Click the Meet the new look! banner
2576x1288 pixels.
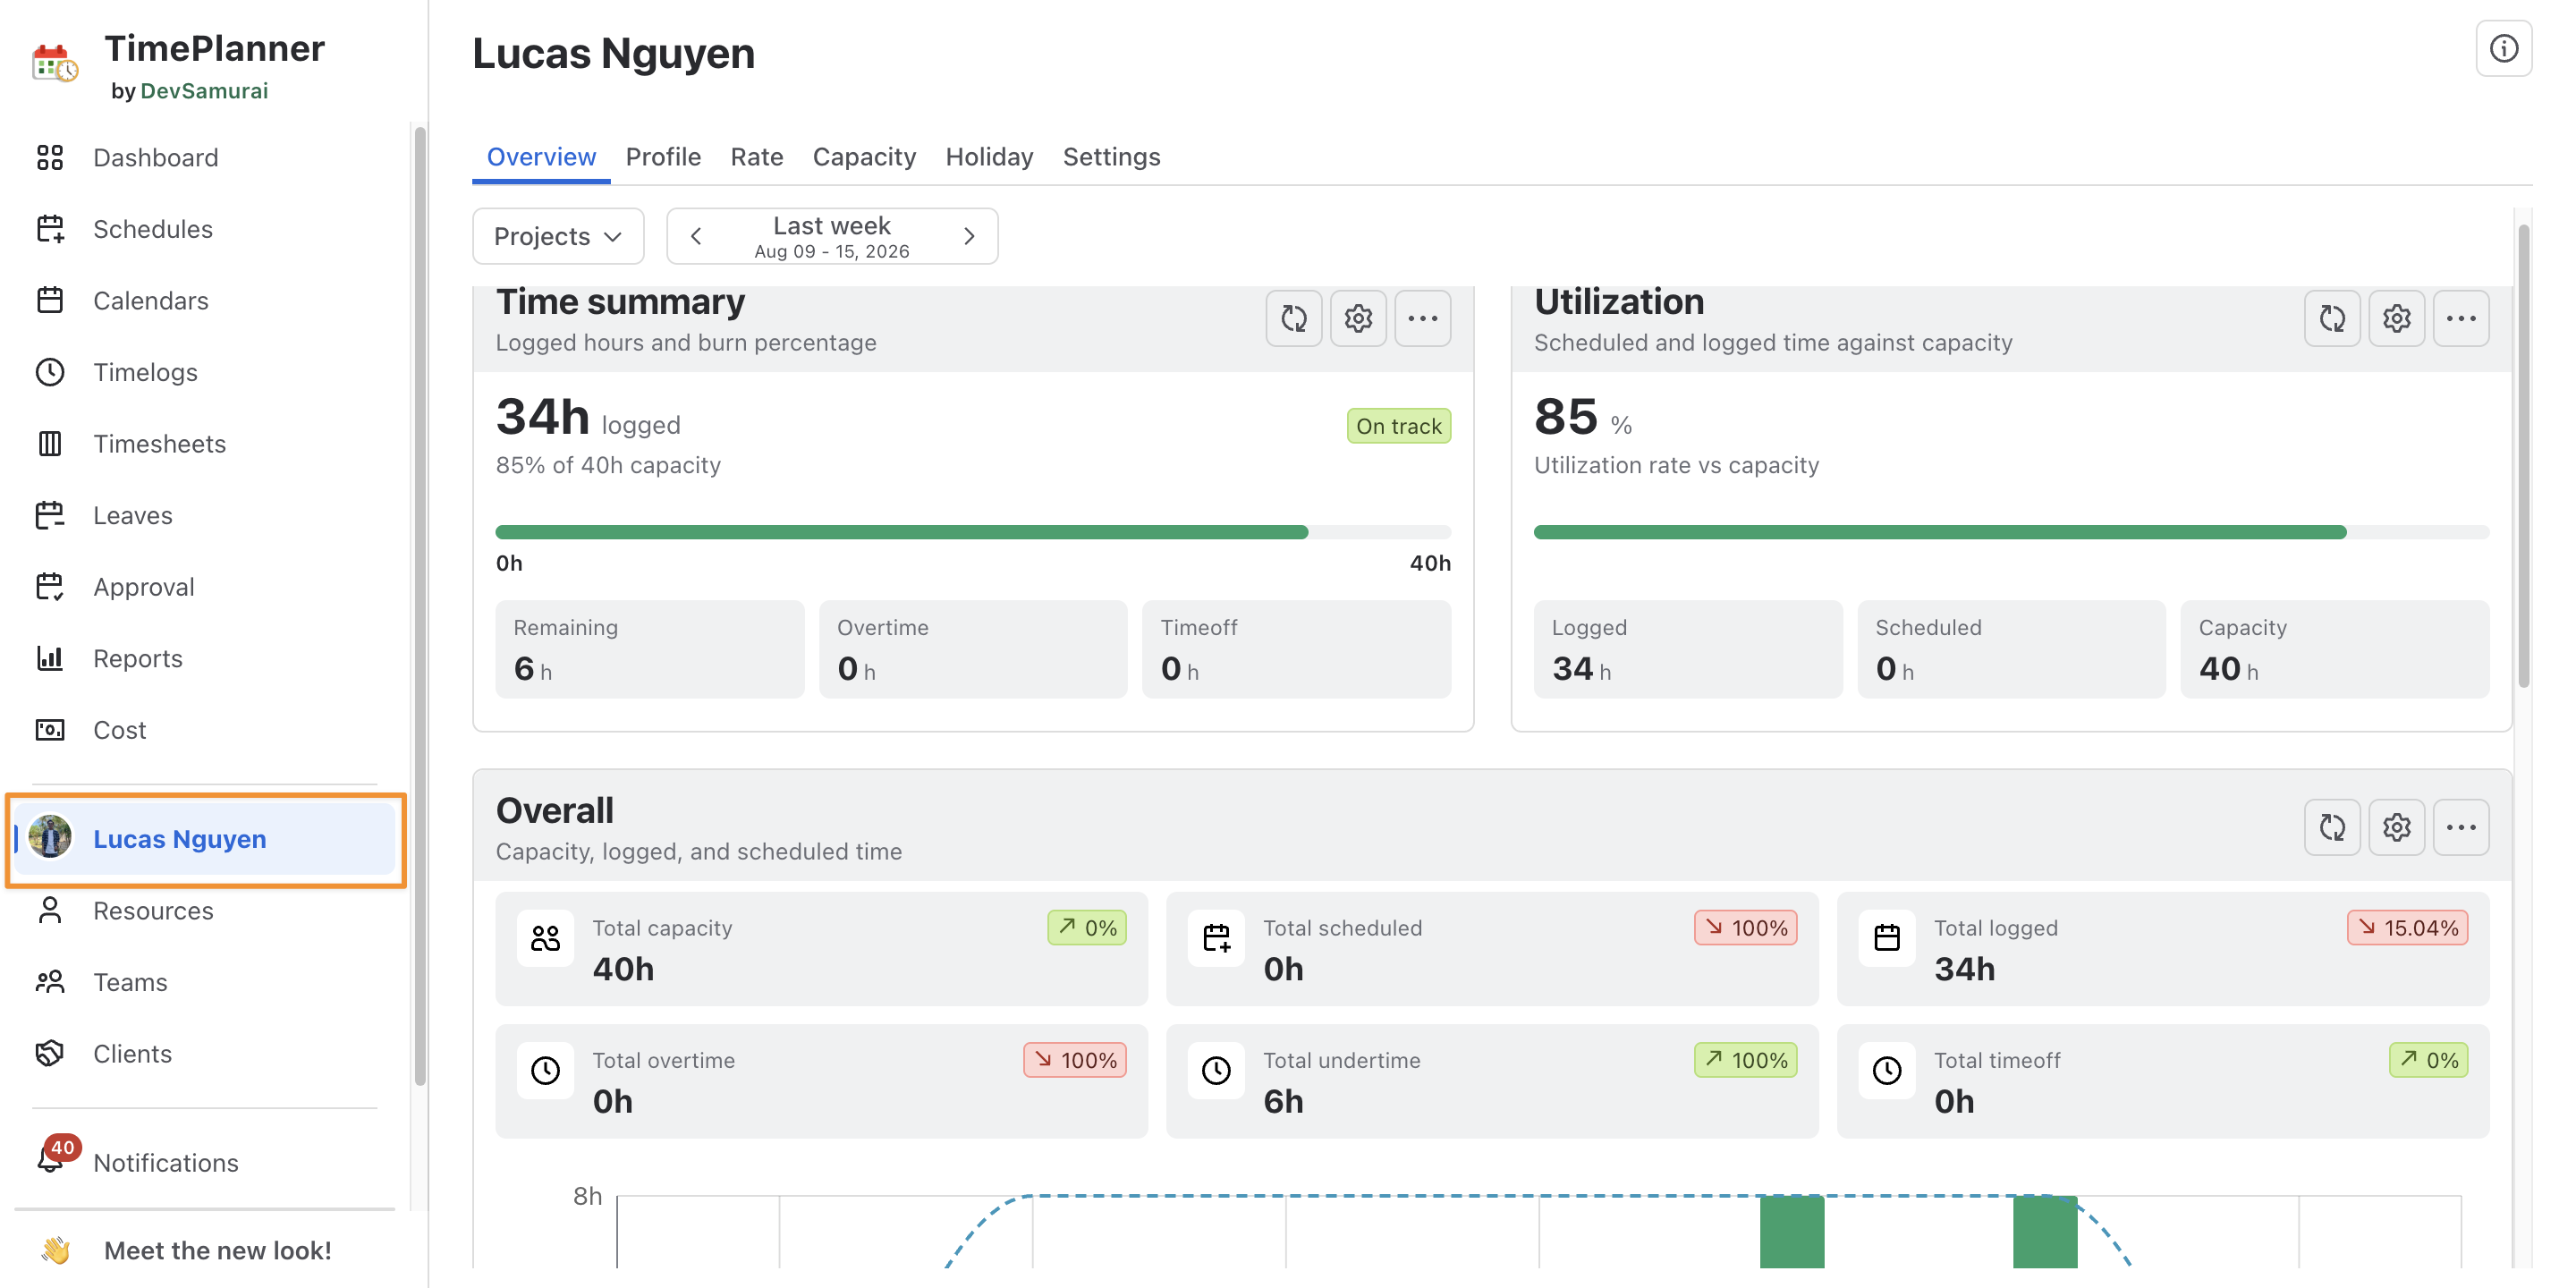coord(205,1250)
